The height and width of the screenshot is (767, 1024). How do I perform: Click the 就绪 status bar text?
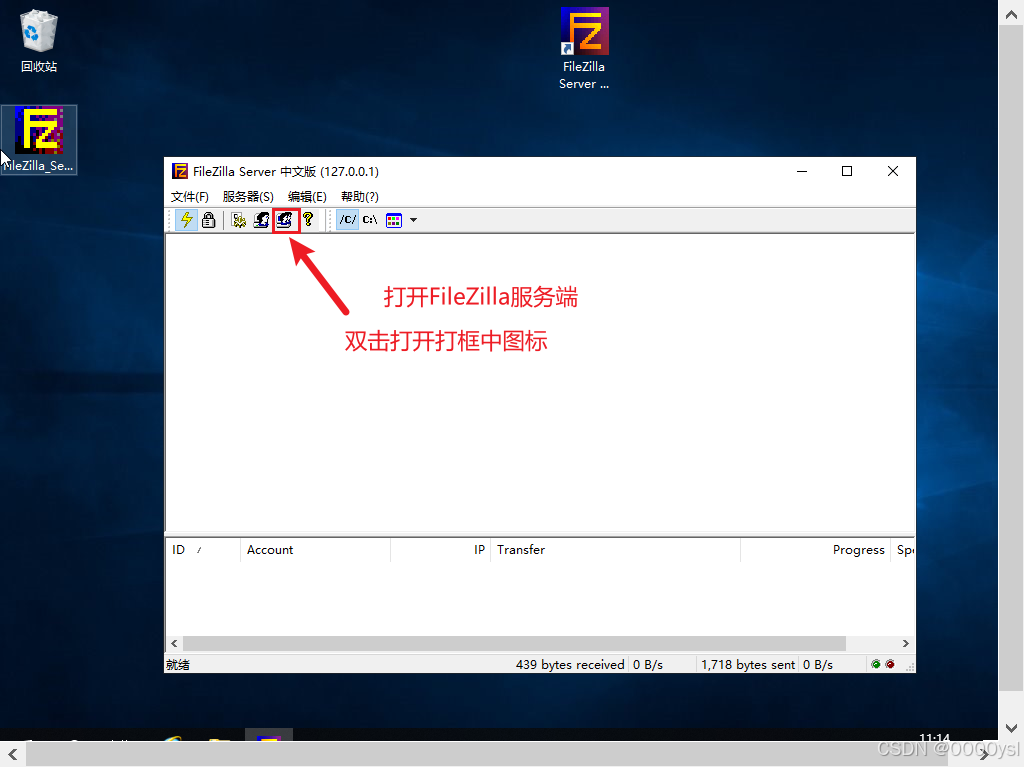[178, 665]
